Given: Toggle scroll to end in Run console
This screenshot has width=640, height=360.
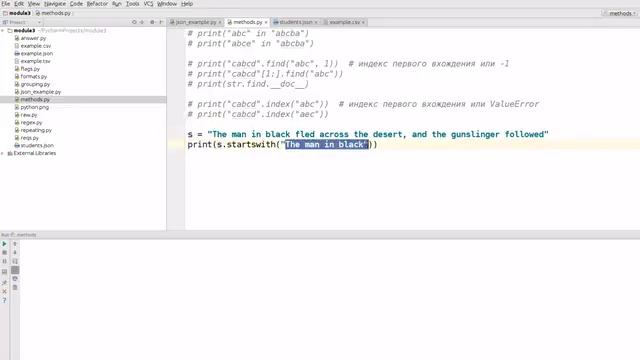Looking at the screenshot, I should point(15,270).
